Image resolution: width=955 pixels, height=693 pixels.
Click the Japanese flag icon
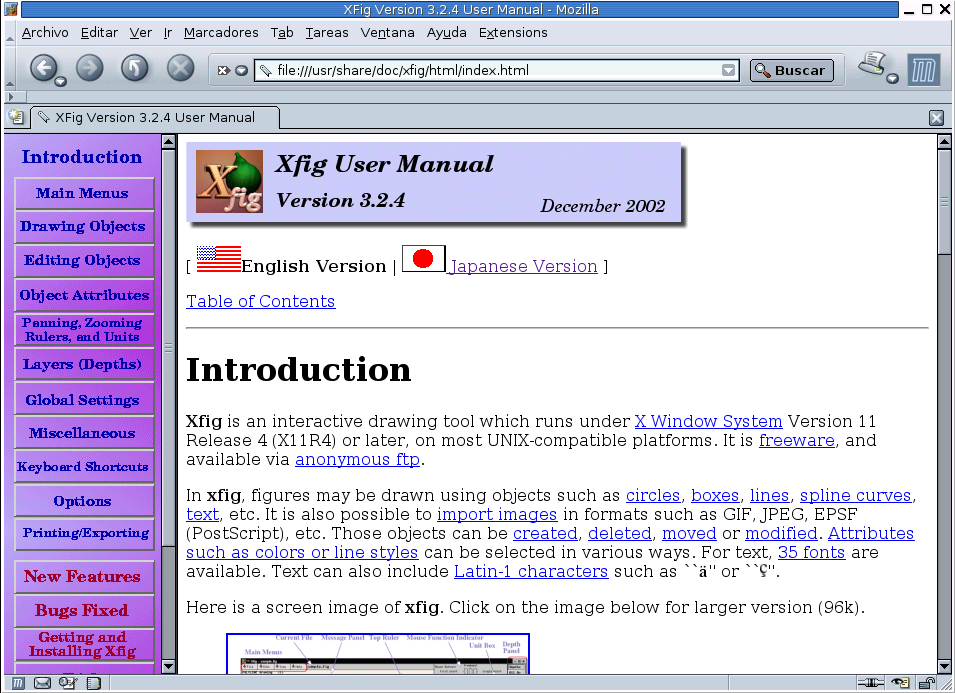tap(423, 259)
